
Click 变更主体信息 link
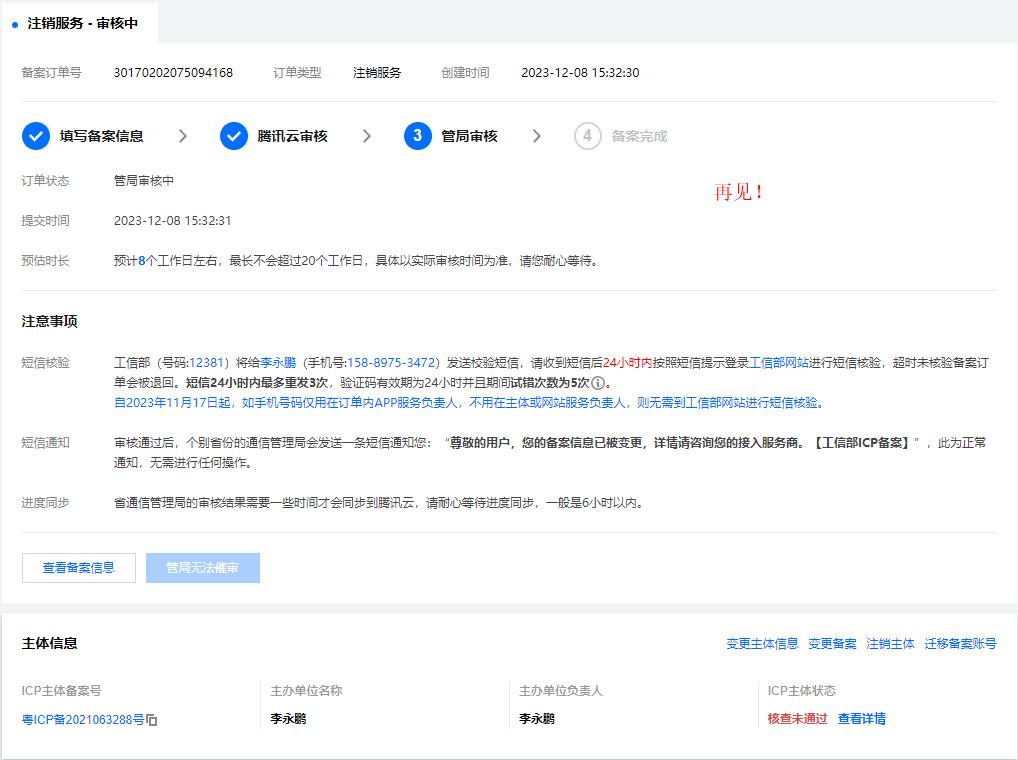click(x=762, y=644)
